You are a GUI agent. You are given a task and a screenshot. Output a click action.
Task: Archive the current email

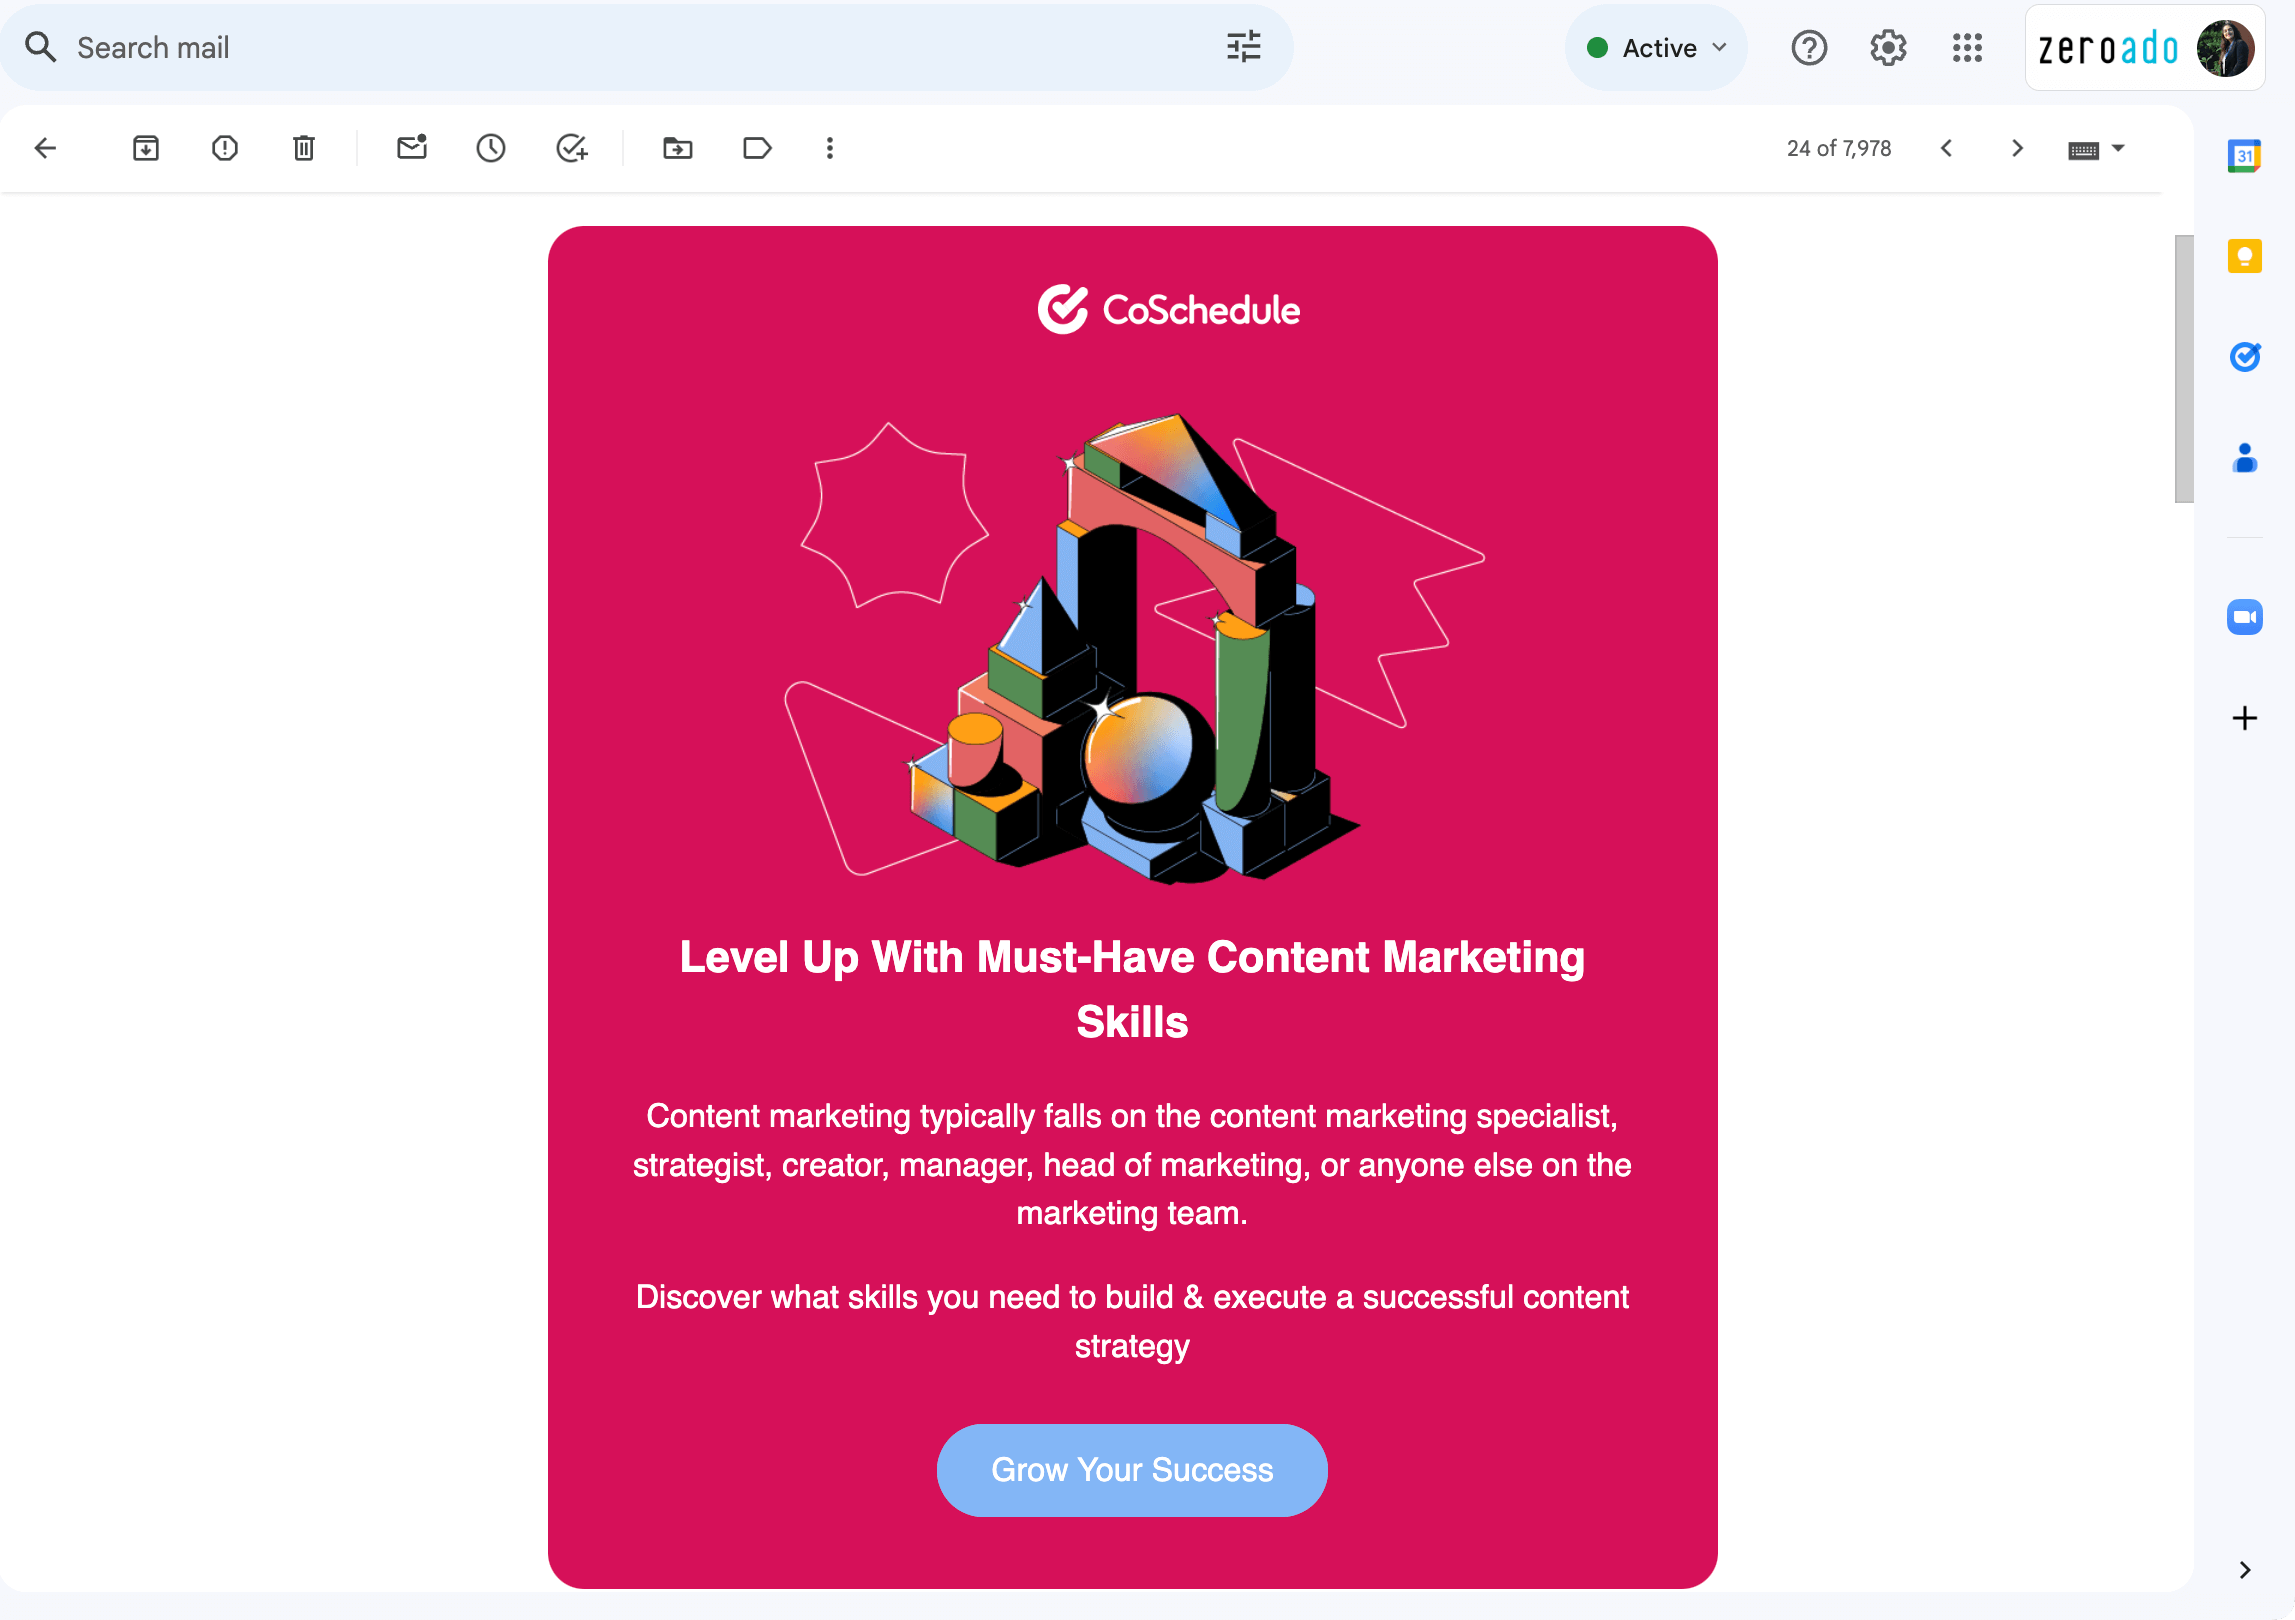146,148
